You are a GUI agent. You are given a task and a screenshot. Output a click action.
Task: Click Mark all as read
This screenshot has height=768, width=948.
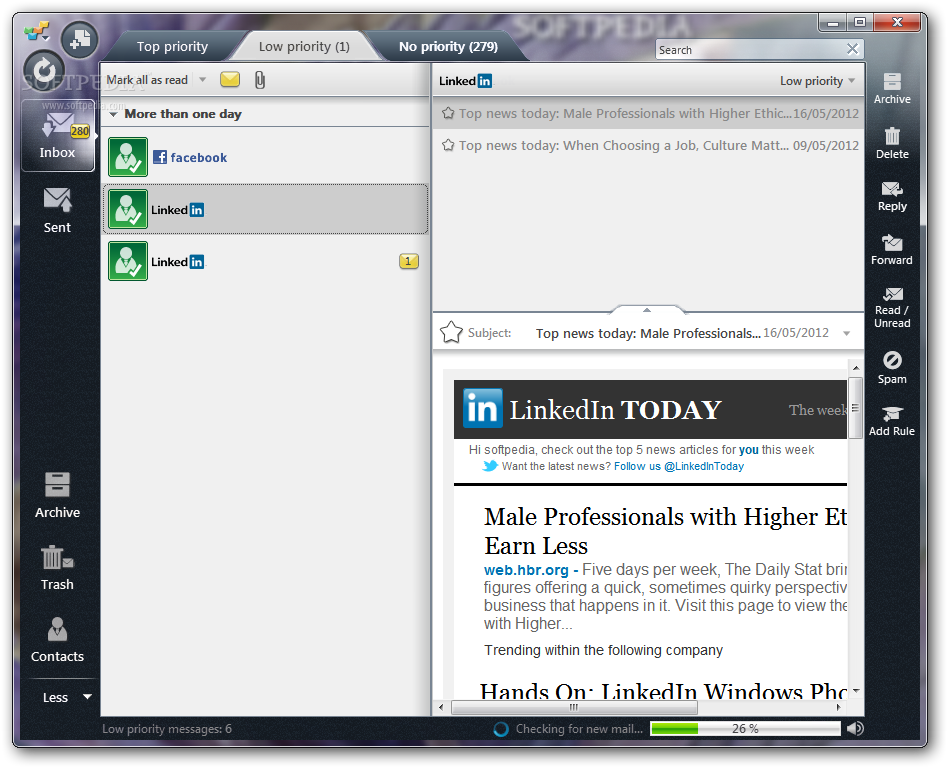[x=147, y=80]
